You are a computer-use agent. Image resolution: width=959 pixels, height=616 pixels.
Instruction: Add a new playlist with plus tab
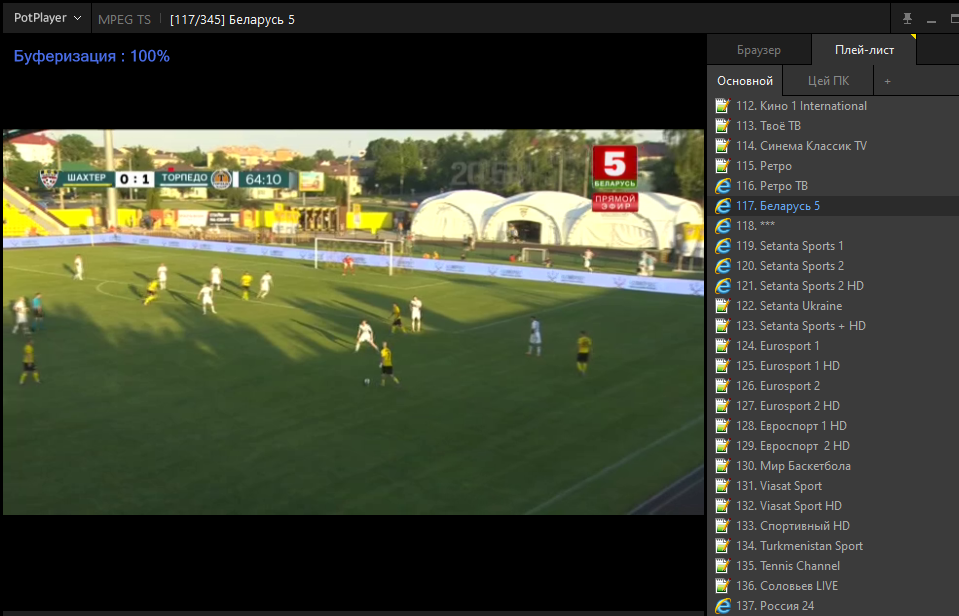887,81
